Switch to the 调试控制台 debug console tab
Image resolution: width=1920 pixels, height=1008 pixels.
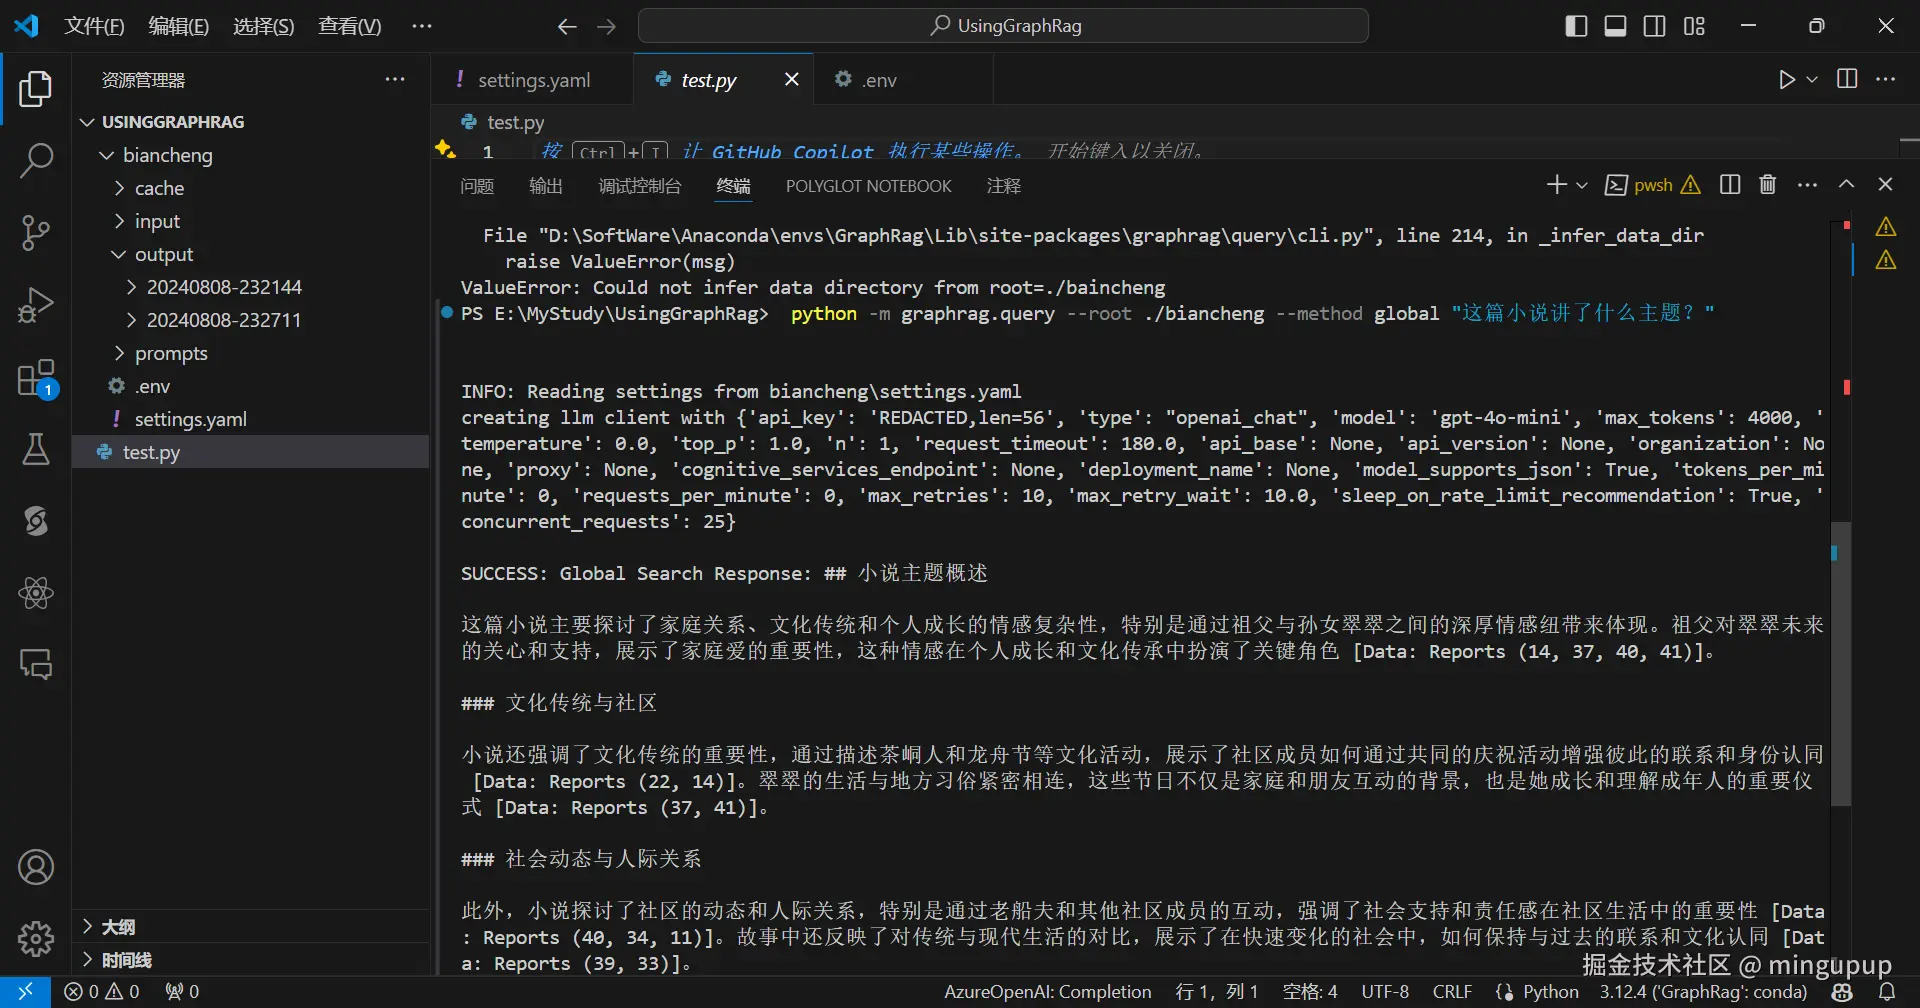click(640, 186)
